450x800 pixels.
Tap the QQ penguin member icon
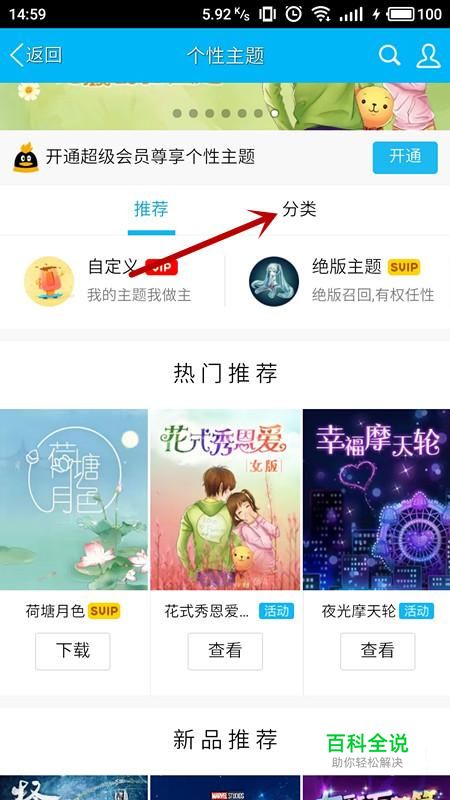(x=26, y=158)
